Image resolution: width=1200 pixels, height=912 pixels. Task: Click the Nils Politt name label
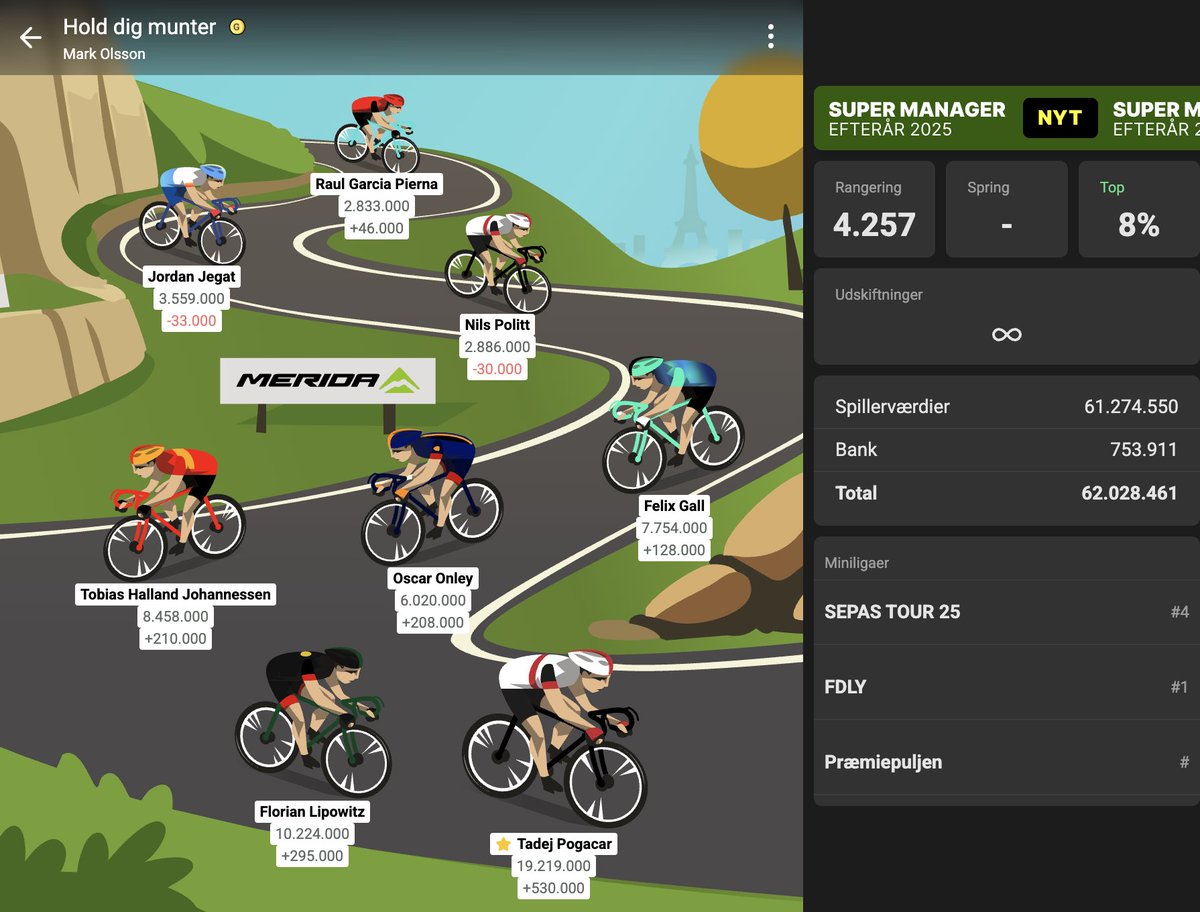click(x=498, y=324)
